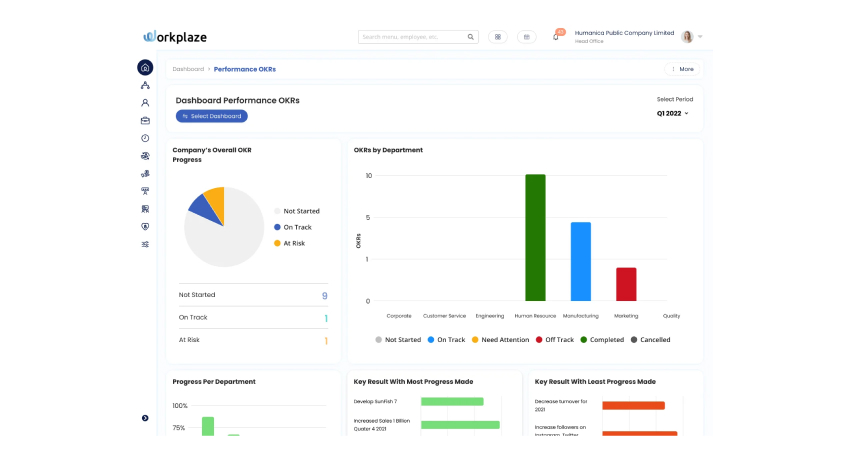Click the home icon in the sidebar
The height and width of the screenshot is (460, 847).
tap(145, 68)
